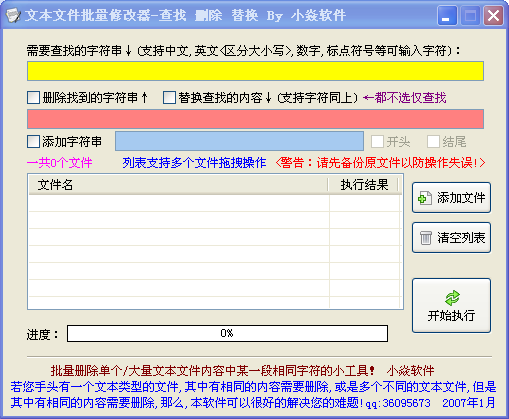The image size is (509, 419).
Task: Click the app notepad icon in title bar
Action: tap(13, 15)
